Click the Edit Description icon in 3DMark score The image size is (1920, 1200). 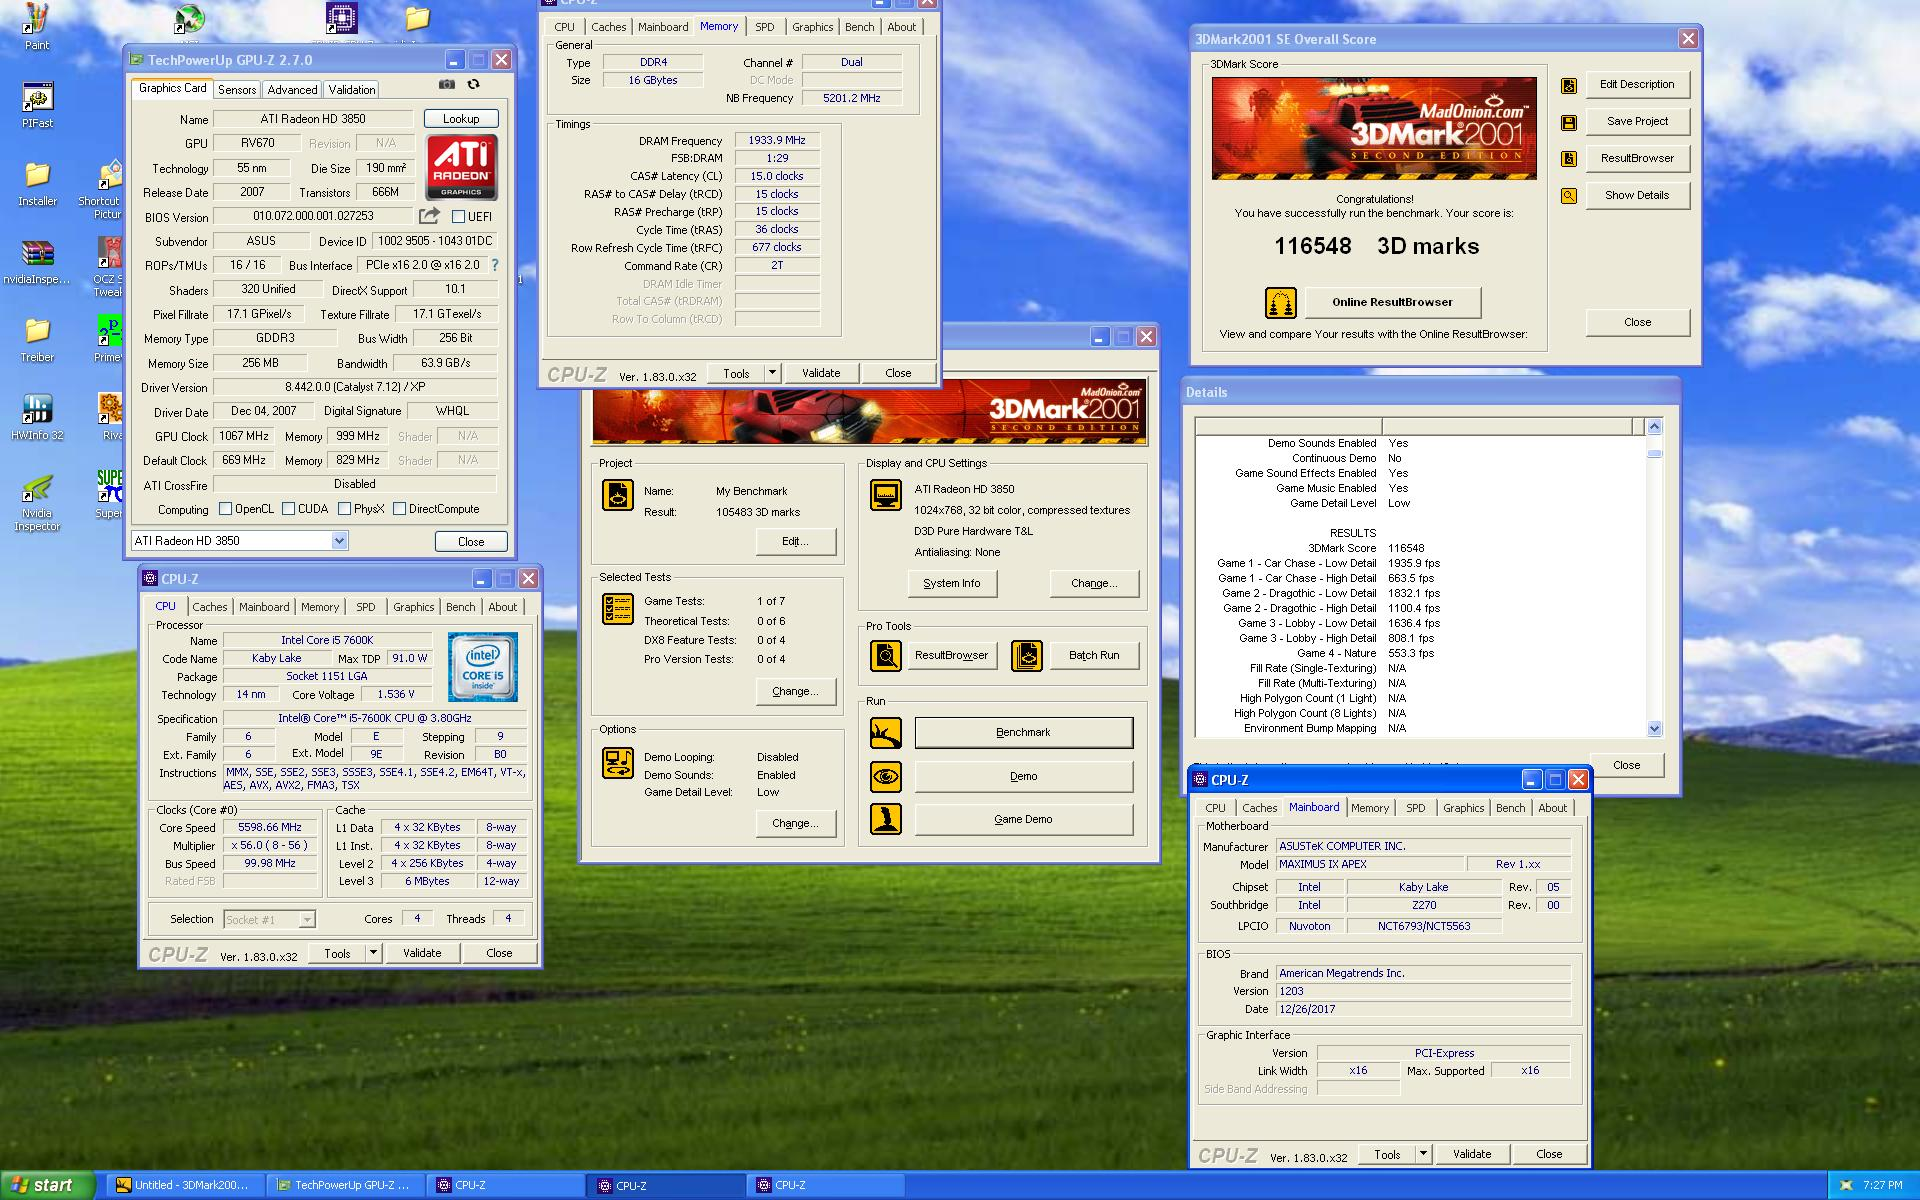pos(1569,86)
